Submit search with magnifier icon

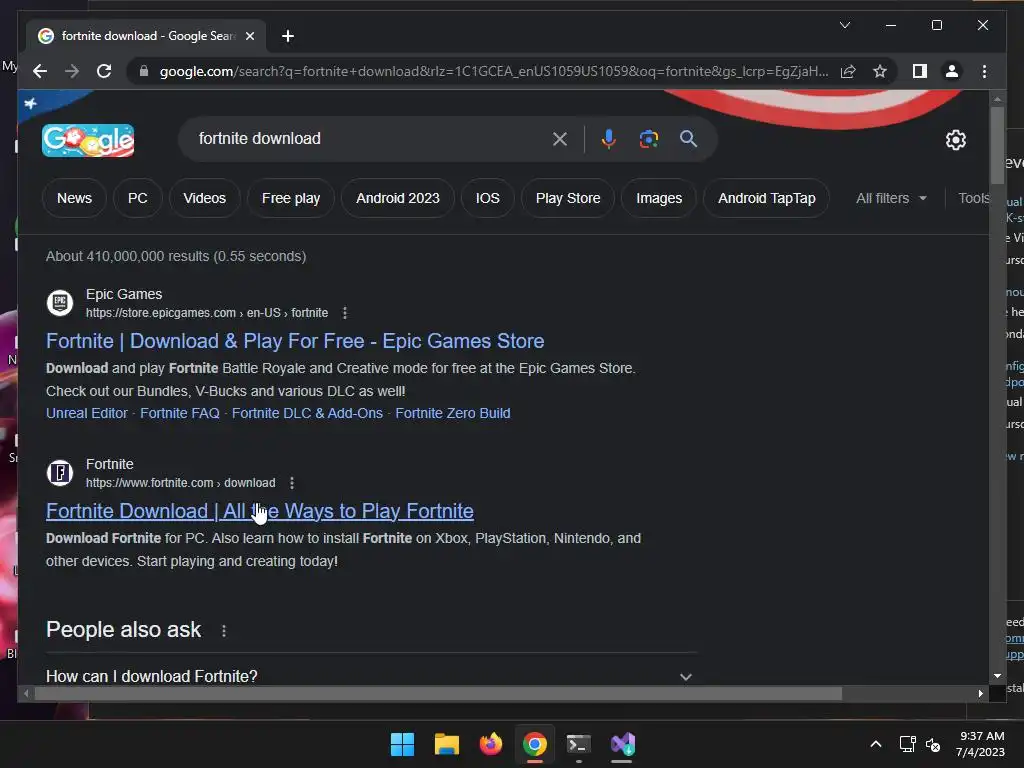(688, 139)
